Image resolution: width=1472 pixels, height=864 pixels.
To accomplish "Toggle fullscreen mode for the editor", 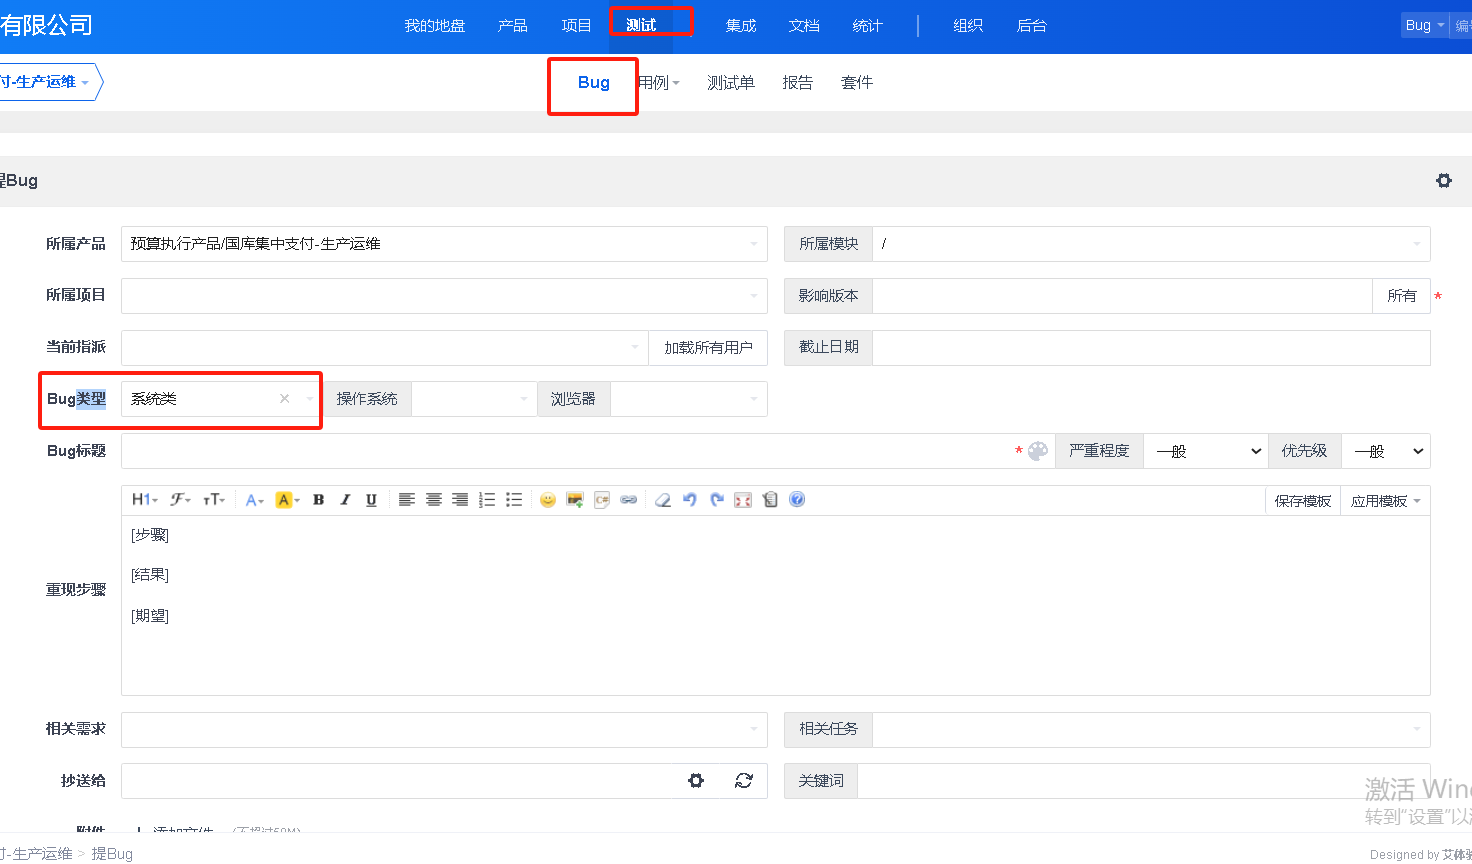I will pyautogui.click(x=743, y=500).
